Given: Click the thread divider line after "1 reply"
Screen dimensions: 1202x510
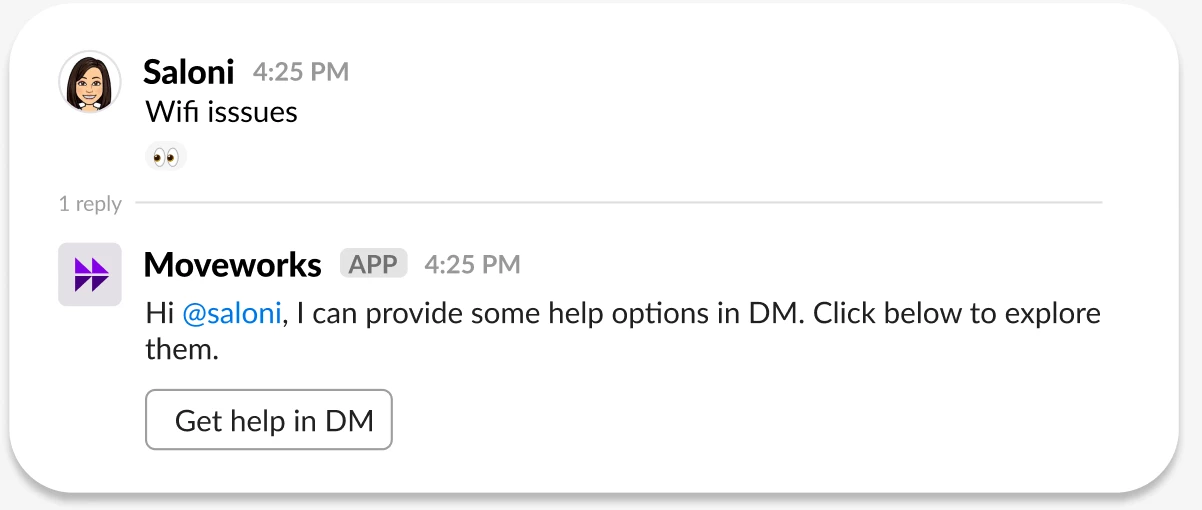Looking at the screenshot, I should tap(618, 203).
